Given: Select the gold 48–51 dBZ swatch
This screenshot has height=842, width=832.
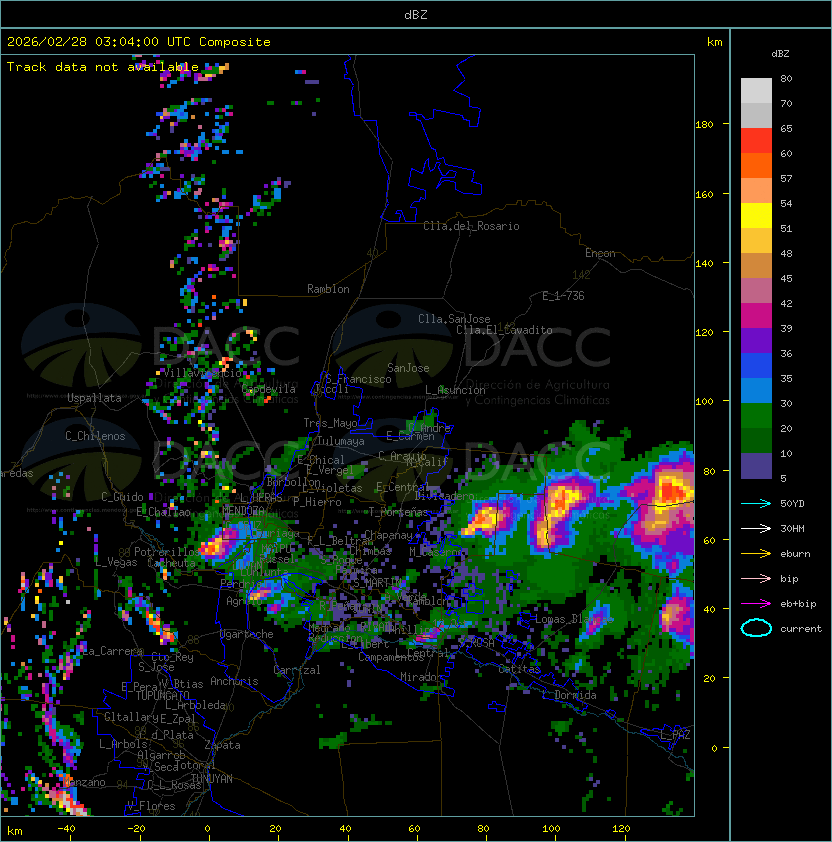Looking at the screenshot, I should click(756, 241).
